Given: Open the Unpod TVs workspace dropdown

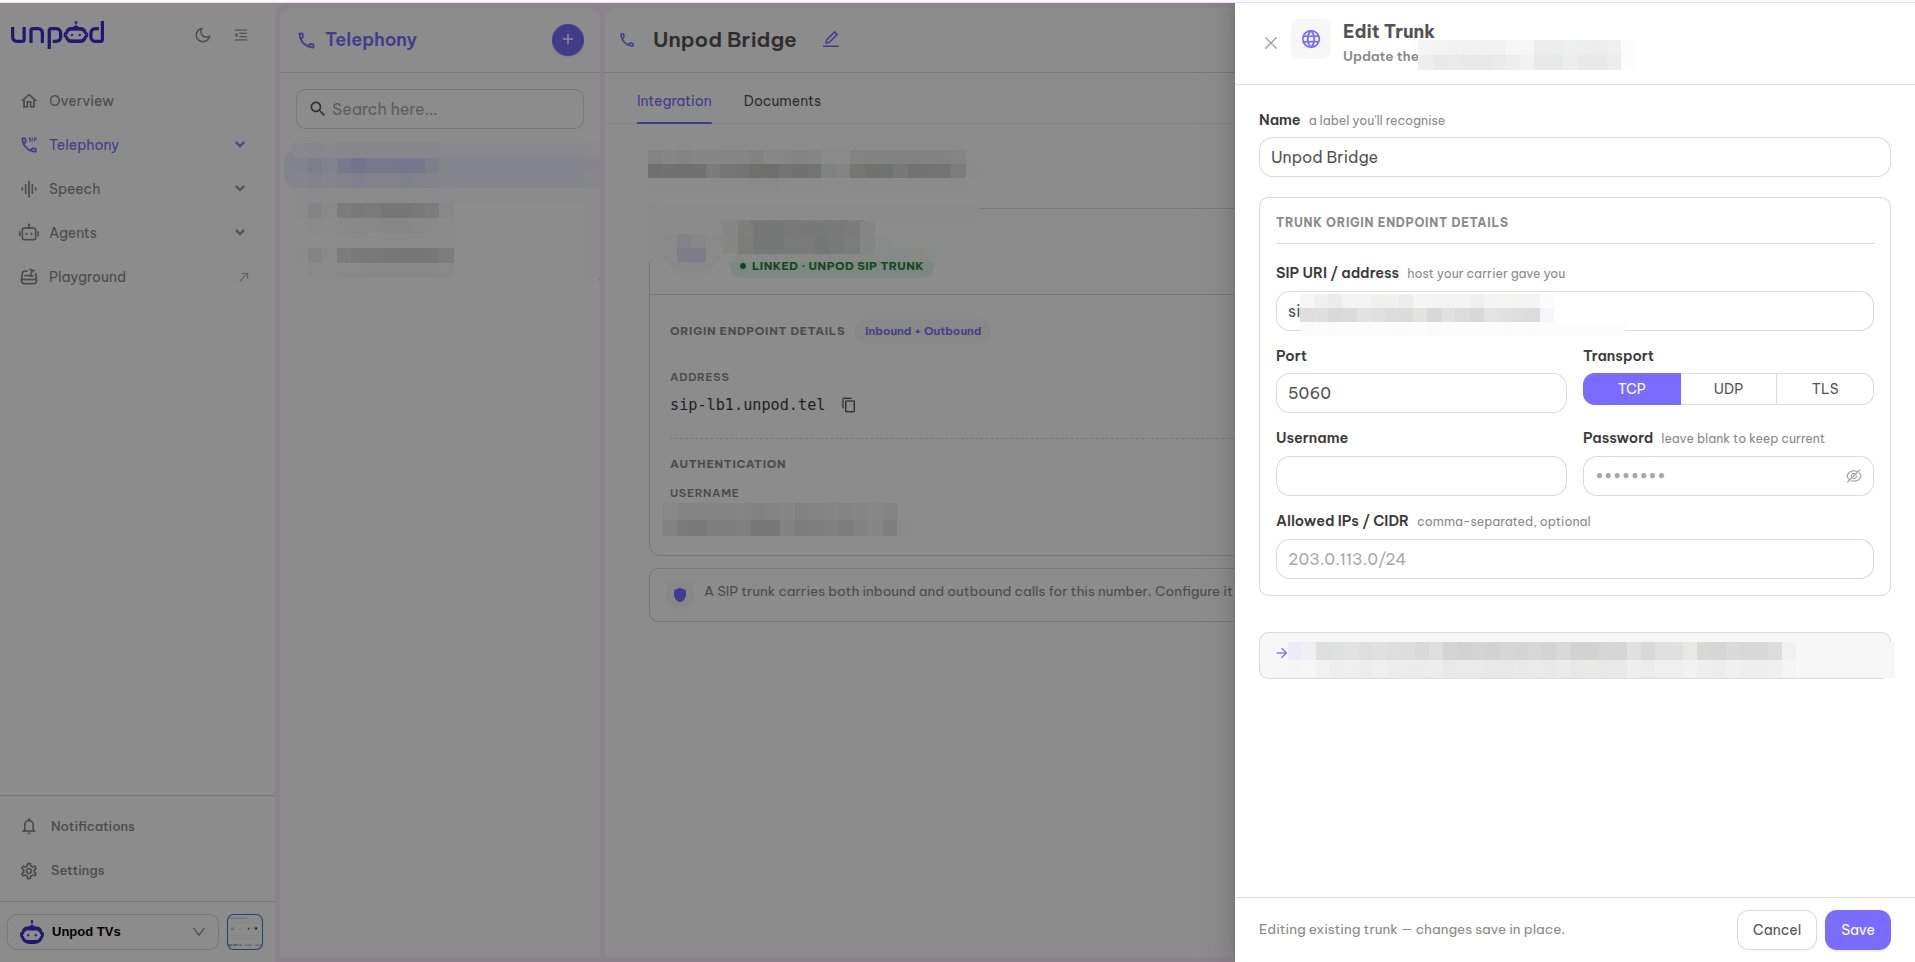Looking at the screenshot, I should [113, 932].
